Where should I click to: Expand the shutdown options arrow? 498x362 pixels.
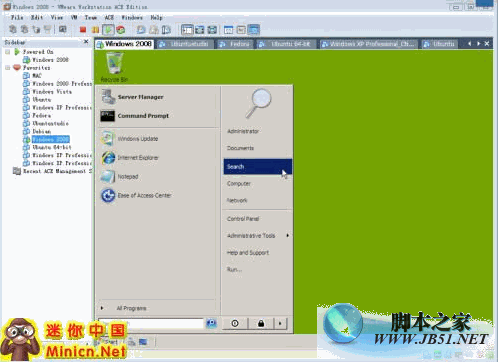point(280,323)
